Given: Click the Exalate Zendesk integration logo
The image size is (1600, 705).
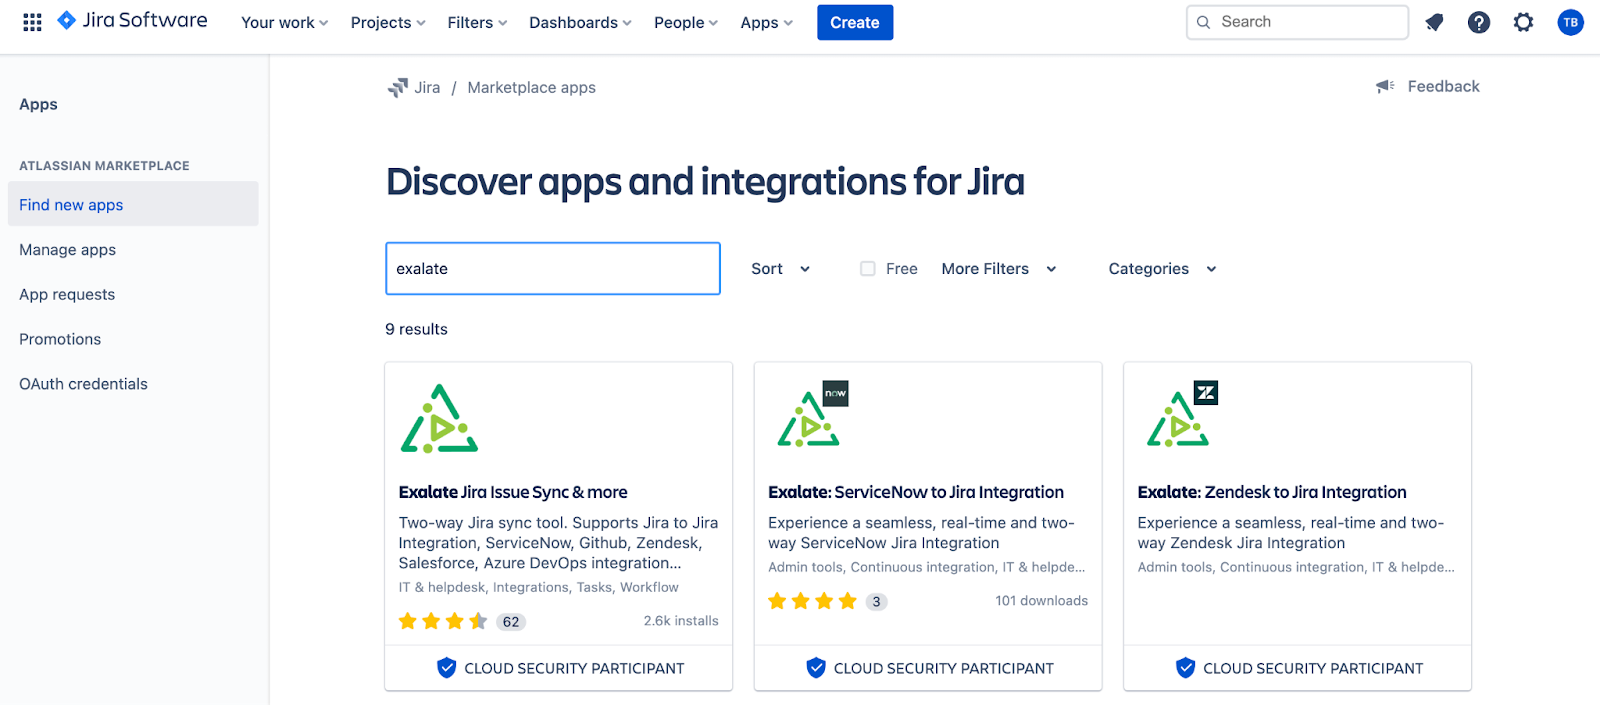Looking at the screenshot, I should pyautogui.click(x=1180, y=416).
